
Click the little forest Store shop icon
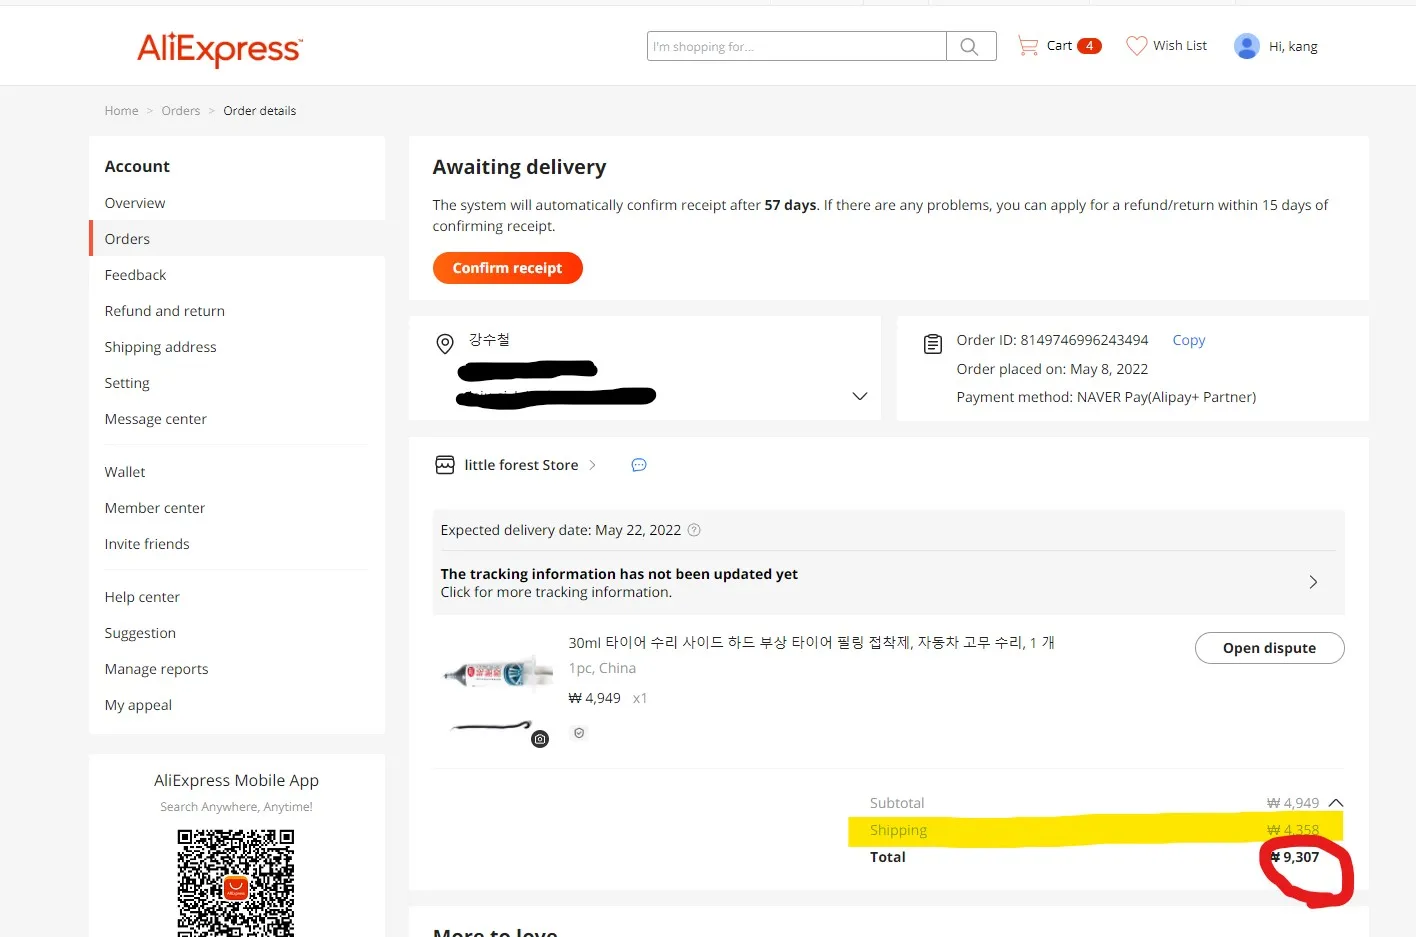(x=445, y=465)
